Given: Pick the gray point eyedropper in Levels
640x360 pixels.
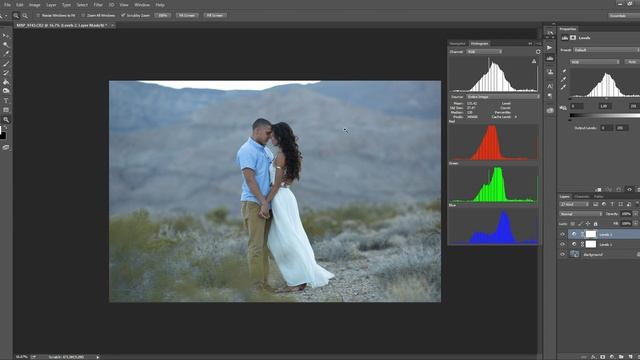Looking at the screenshot, I should click(x=564, y=79).
